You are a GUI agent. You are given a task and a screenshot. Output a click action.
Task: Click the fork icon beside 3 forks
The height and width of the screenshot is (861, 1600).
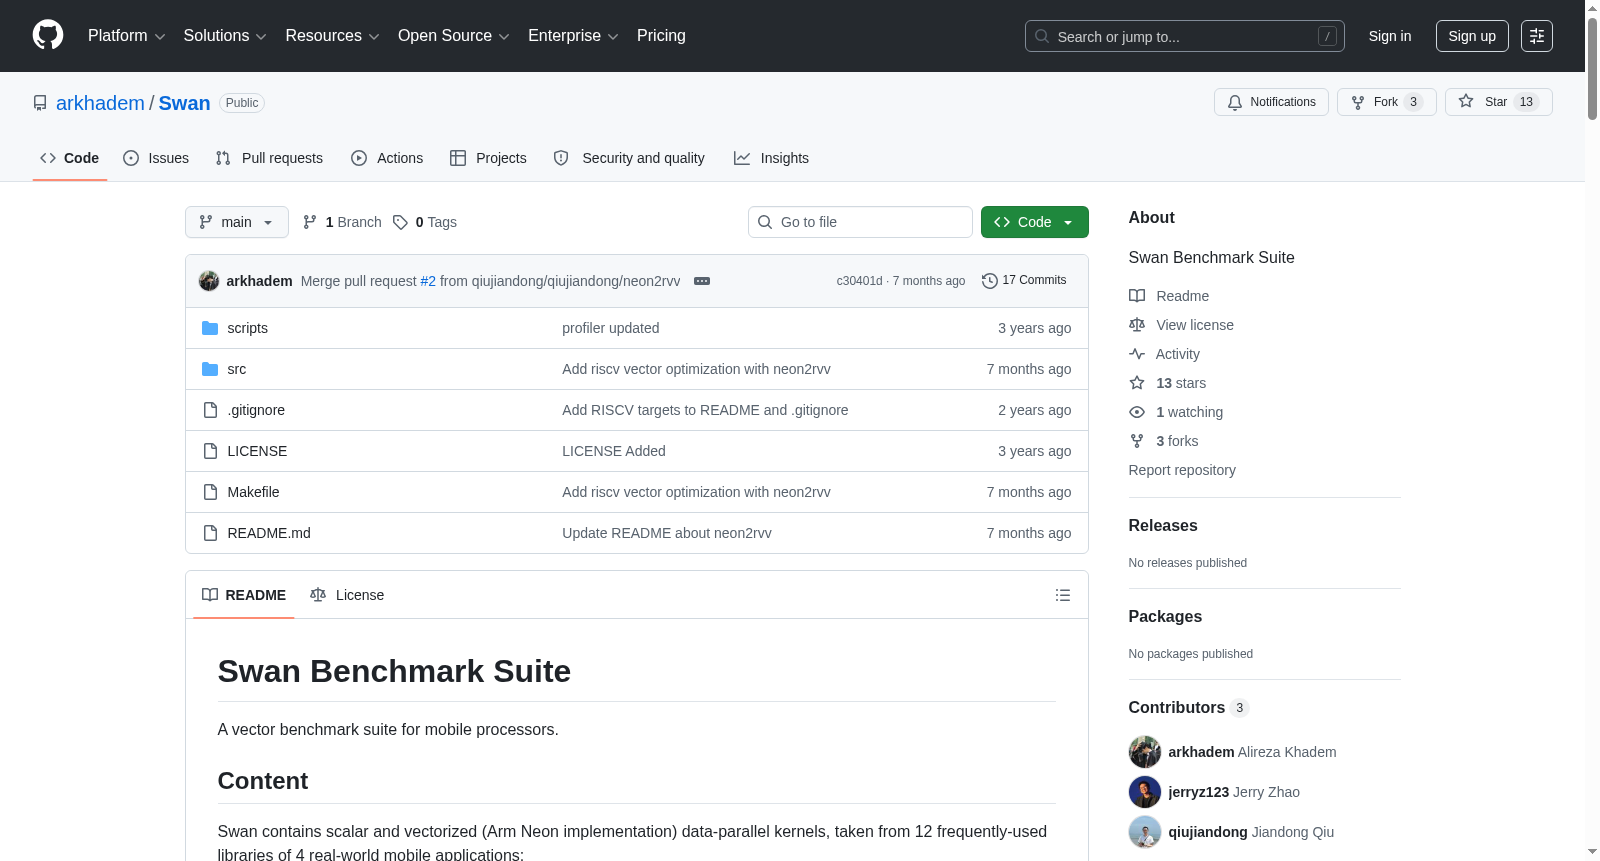1137,441
